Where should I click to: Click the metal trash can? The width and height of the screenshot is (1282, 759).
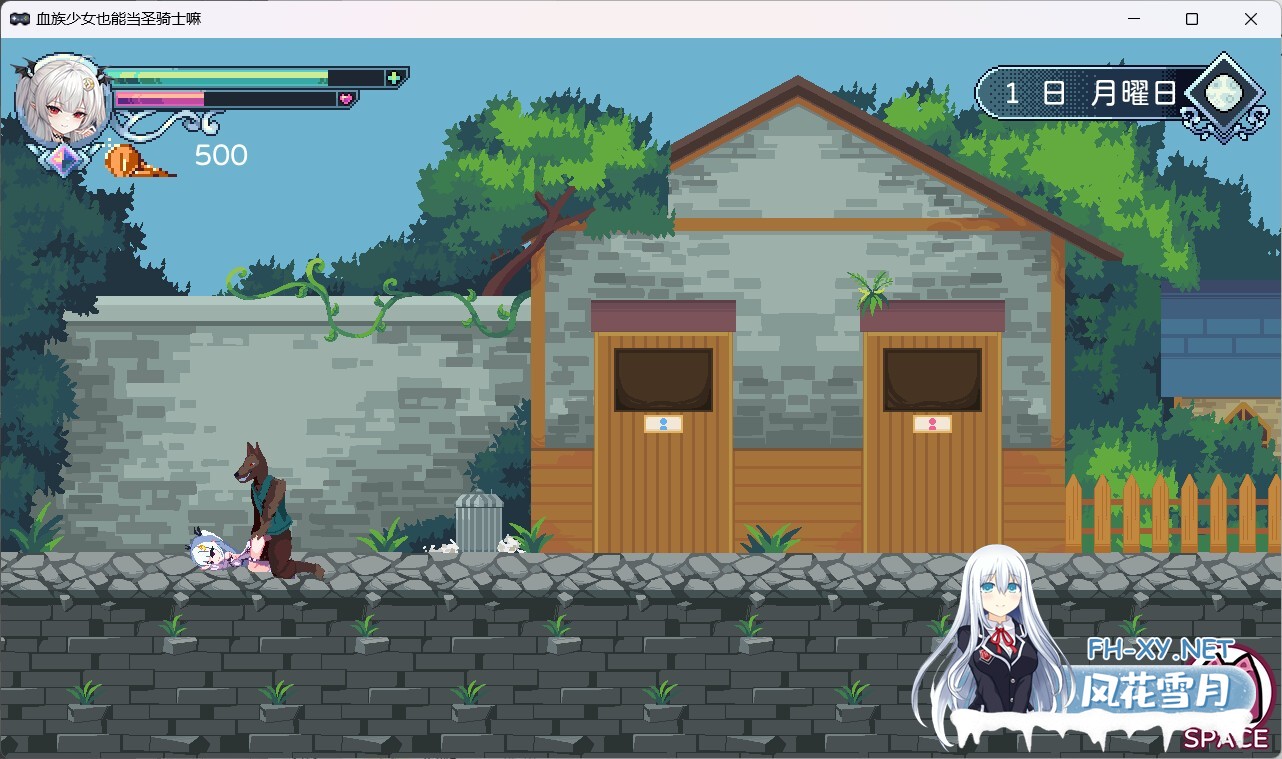click(479, 522)
